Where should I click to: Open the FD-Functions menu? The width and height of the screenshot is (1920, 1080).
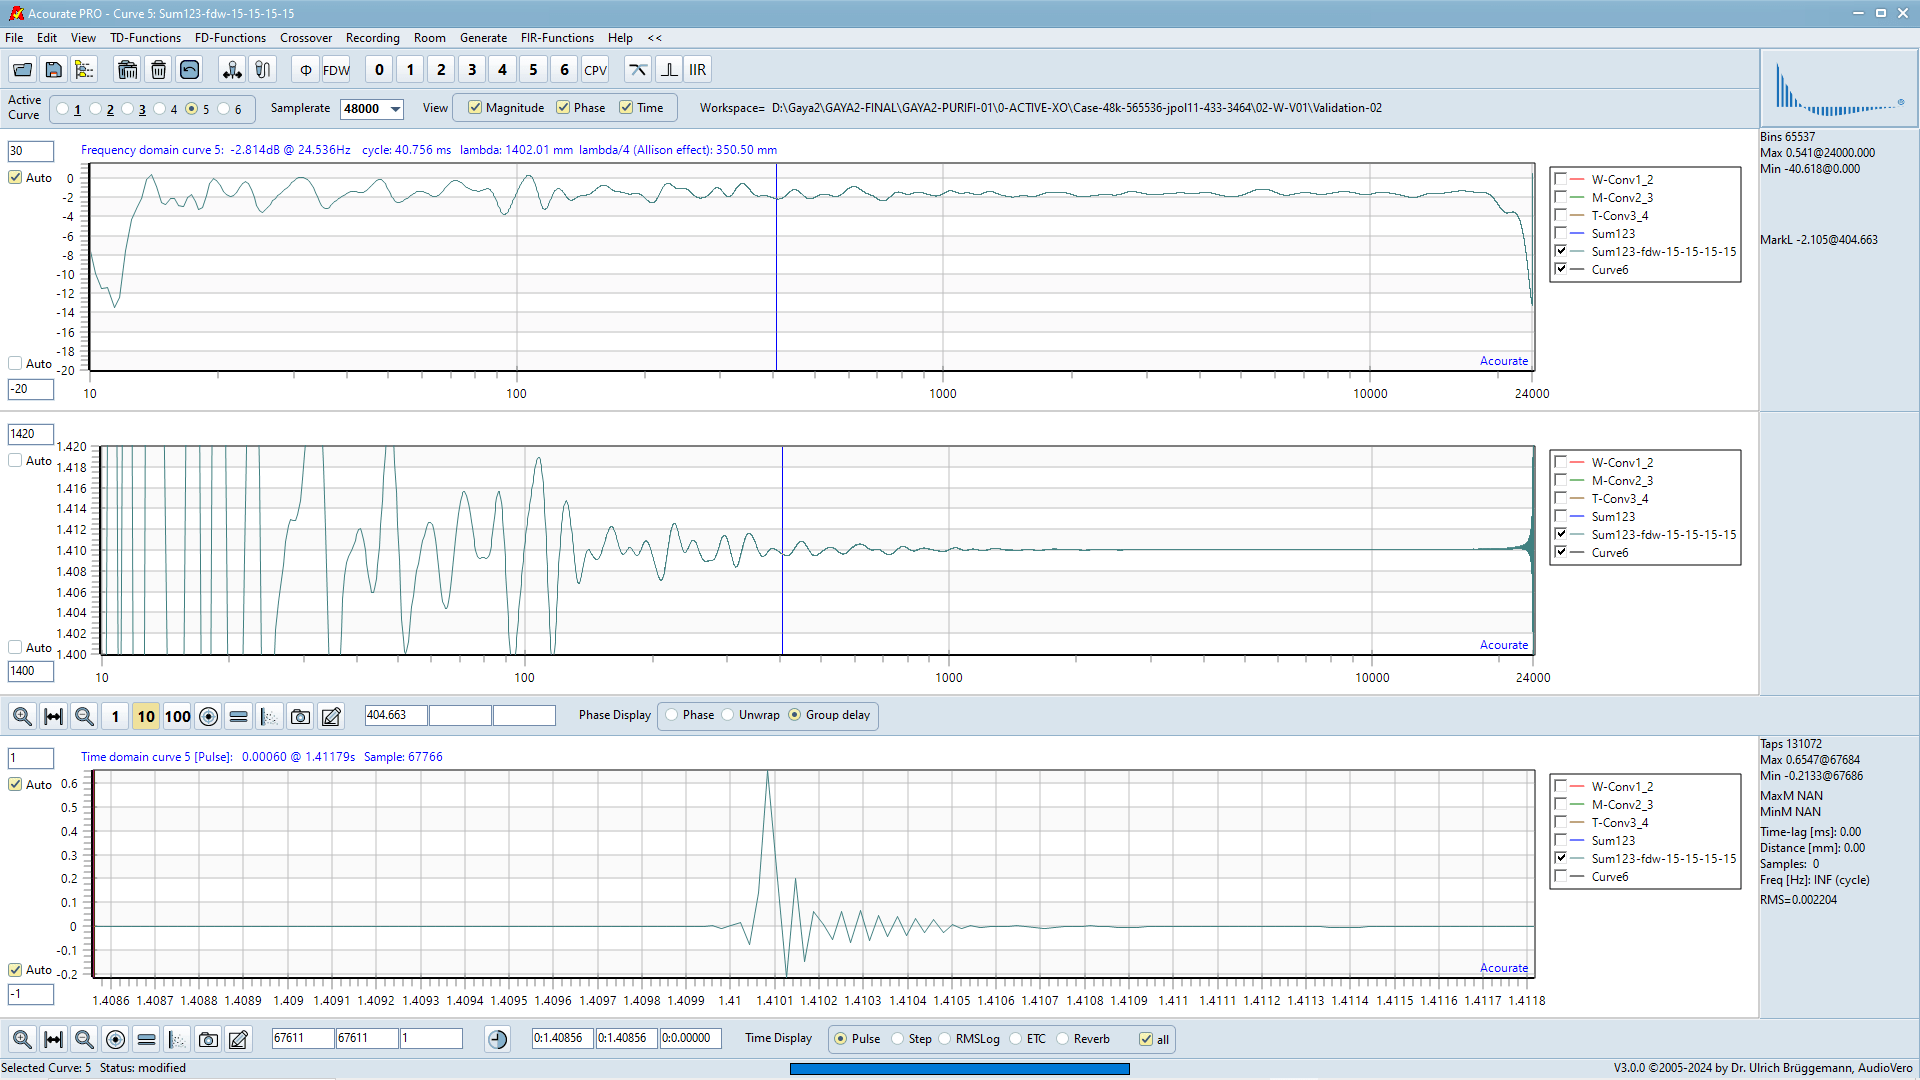[x=230, y=38]
